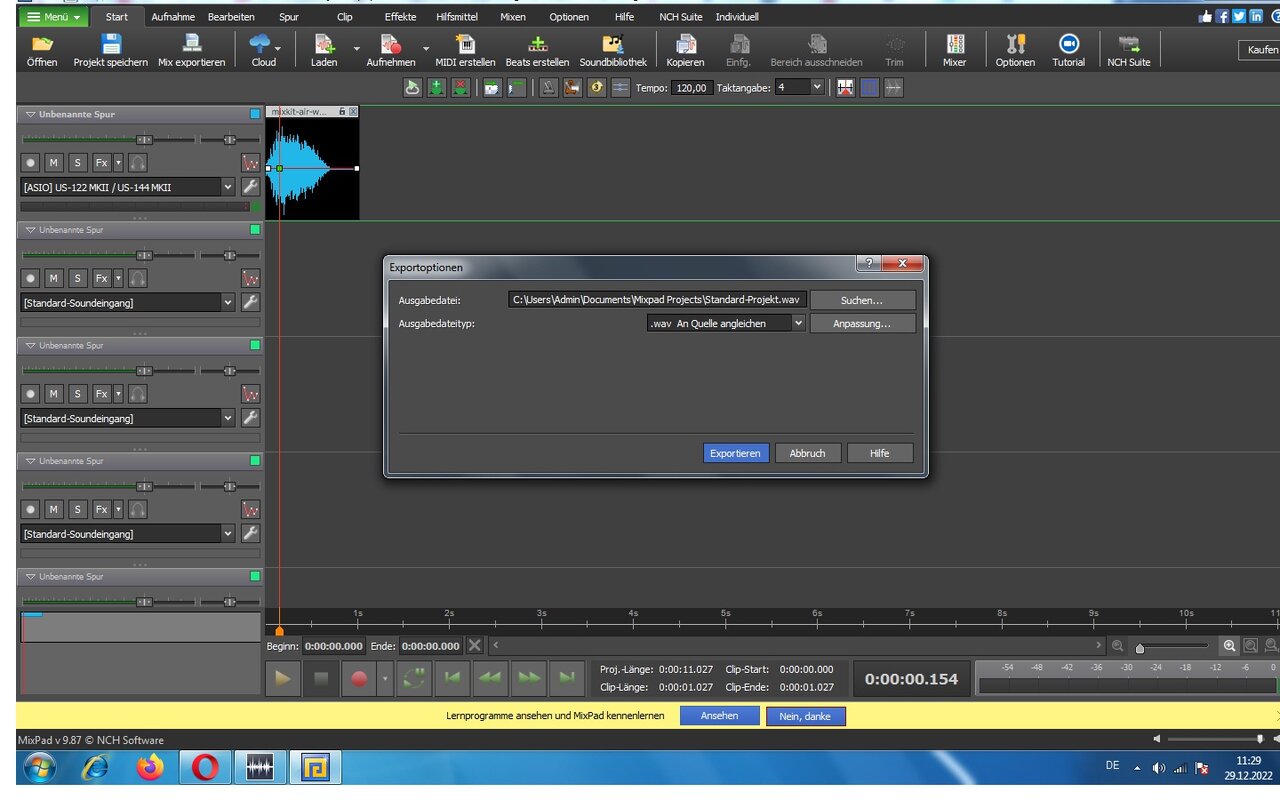Click the Ausgabedatei path input field
This screenshot has height=800, width=1280.
pyautogui.click(x=656, y=300)
